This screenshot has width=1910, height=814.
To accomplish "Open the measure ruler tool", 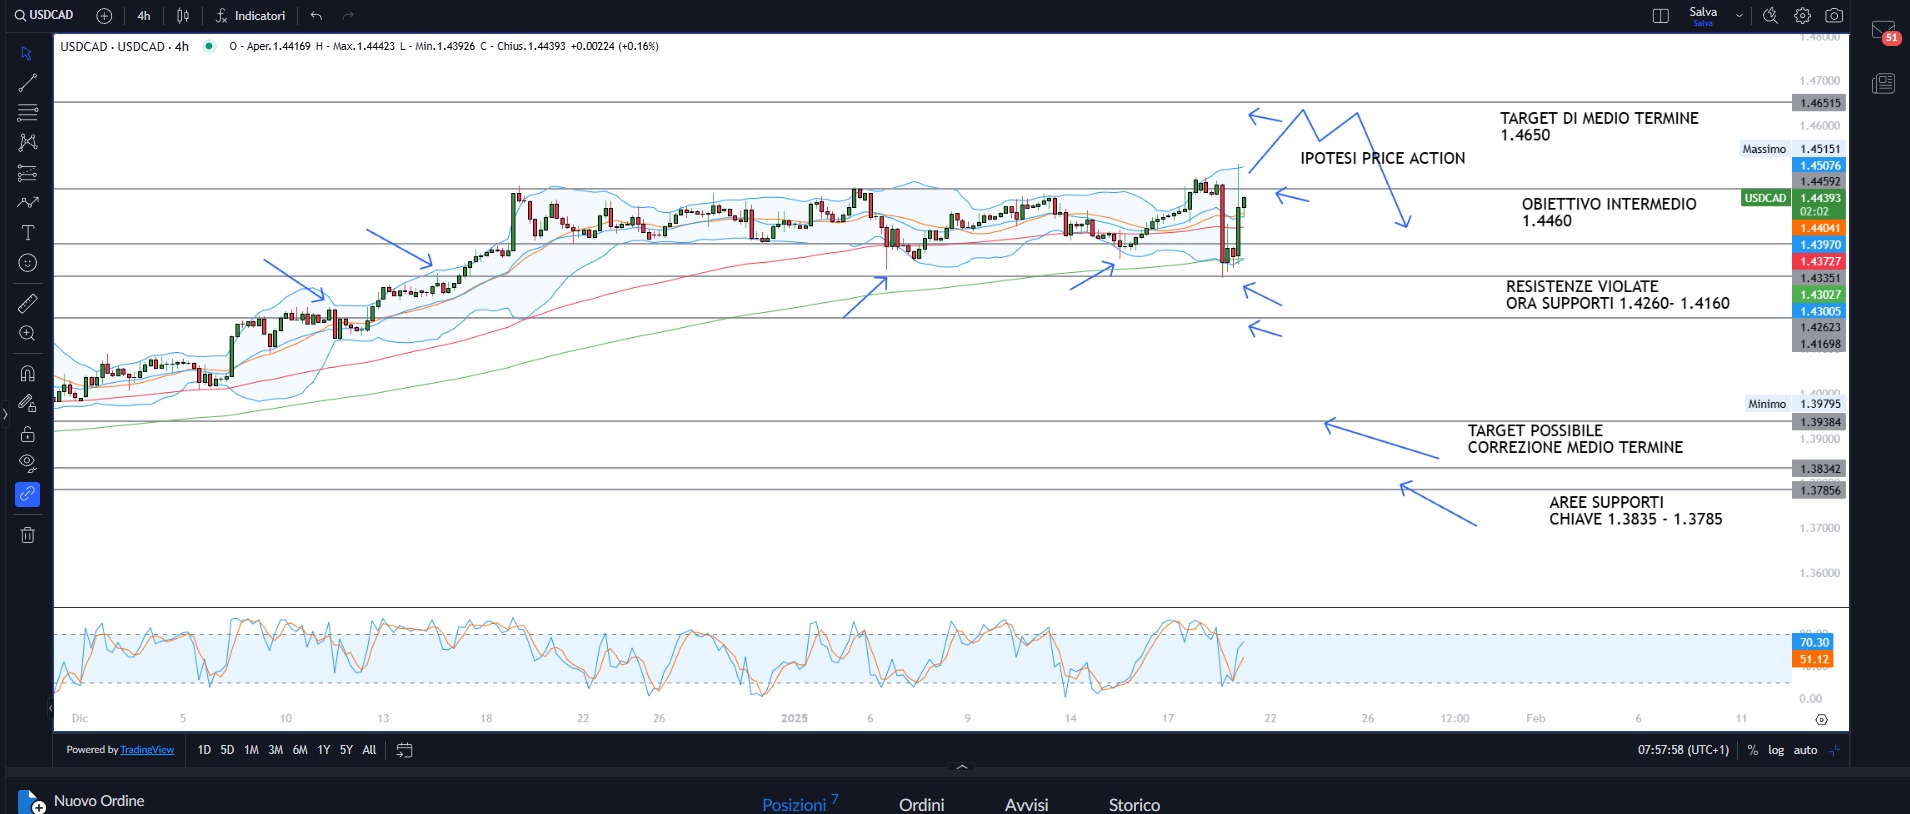I will click(28, 303).
